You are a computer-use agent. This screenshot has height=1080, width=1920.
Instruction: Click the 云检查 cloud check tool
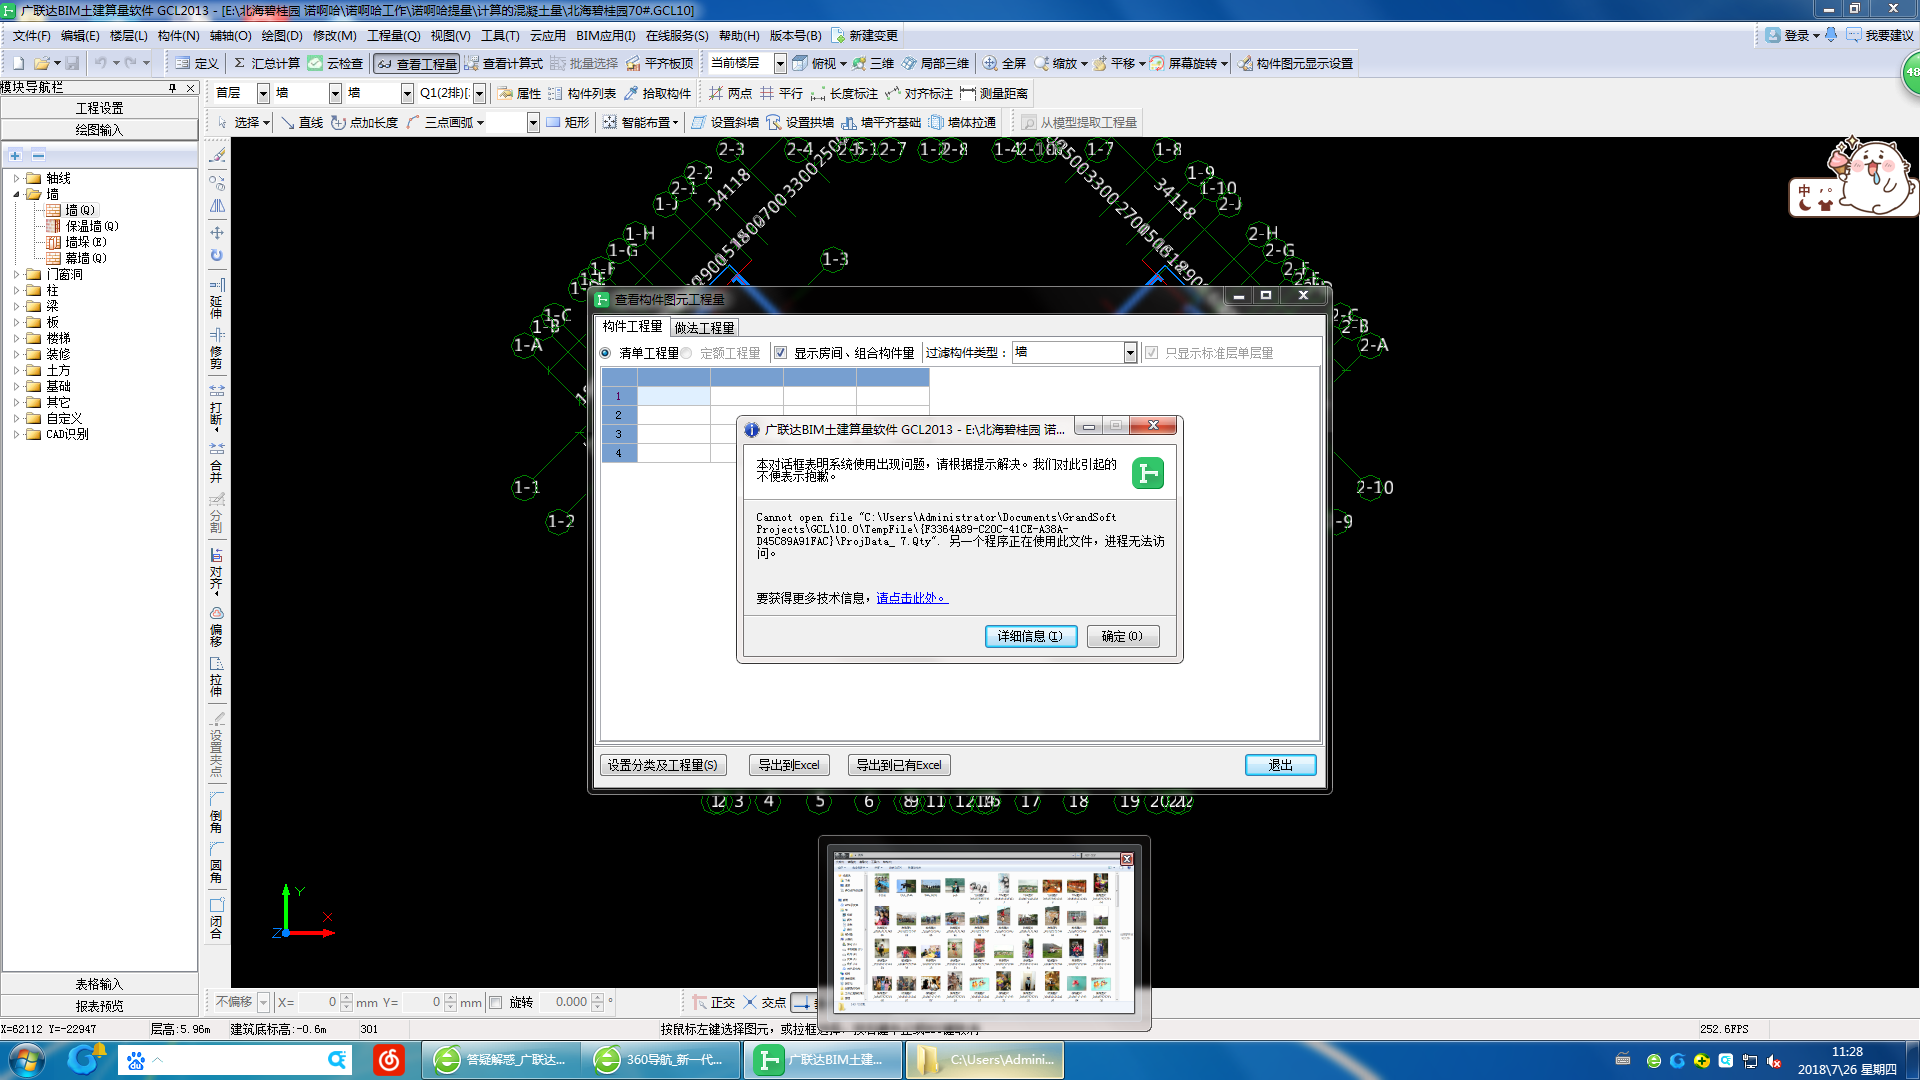[x=335, y=63]
